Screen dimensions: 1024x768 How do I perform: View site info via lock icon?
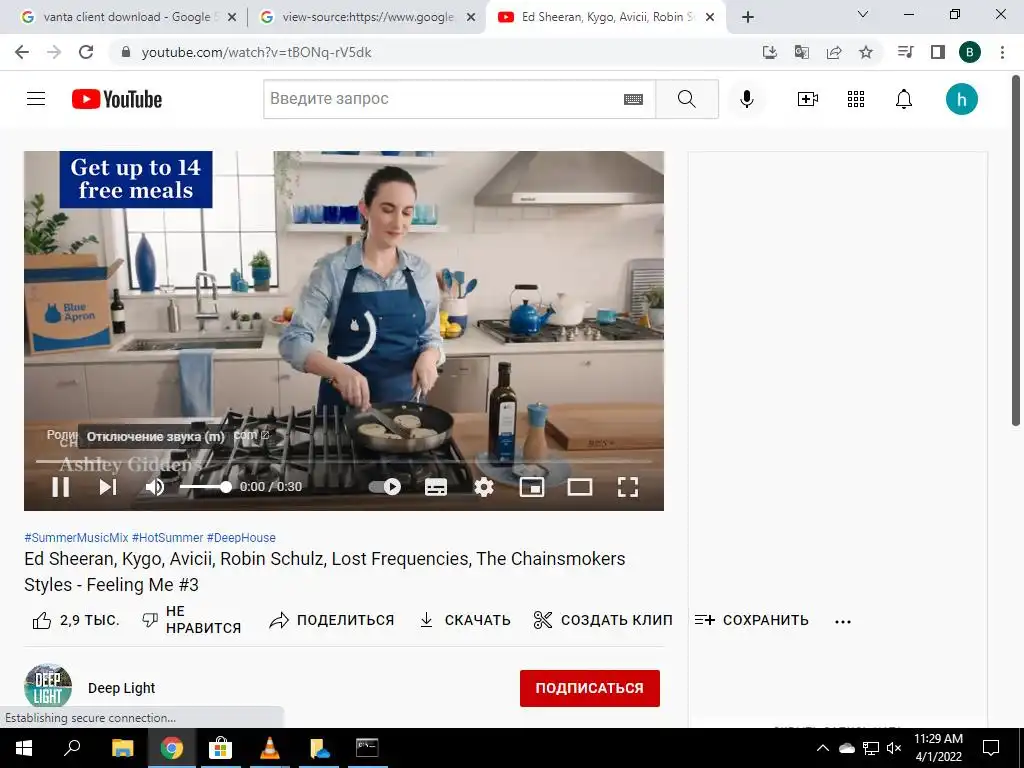pyautogui.click(x=126, y=52)
